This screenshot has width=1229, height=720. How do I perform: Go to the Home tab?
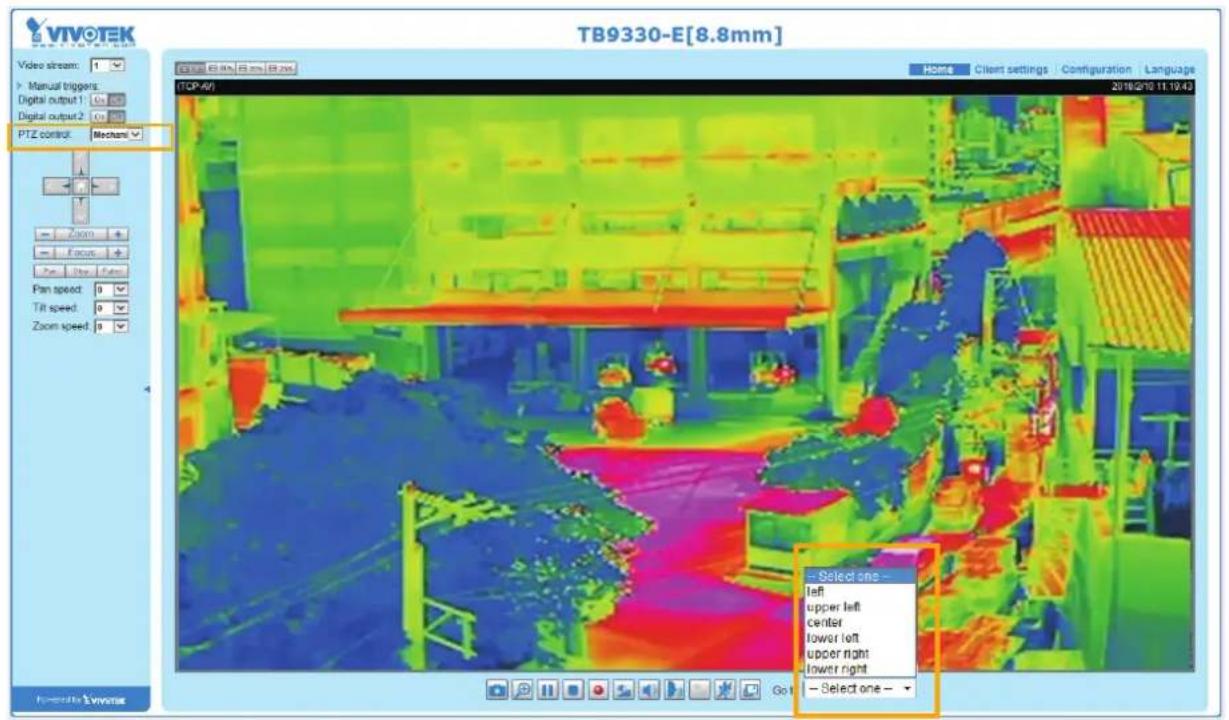[939, 69]
